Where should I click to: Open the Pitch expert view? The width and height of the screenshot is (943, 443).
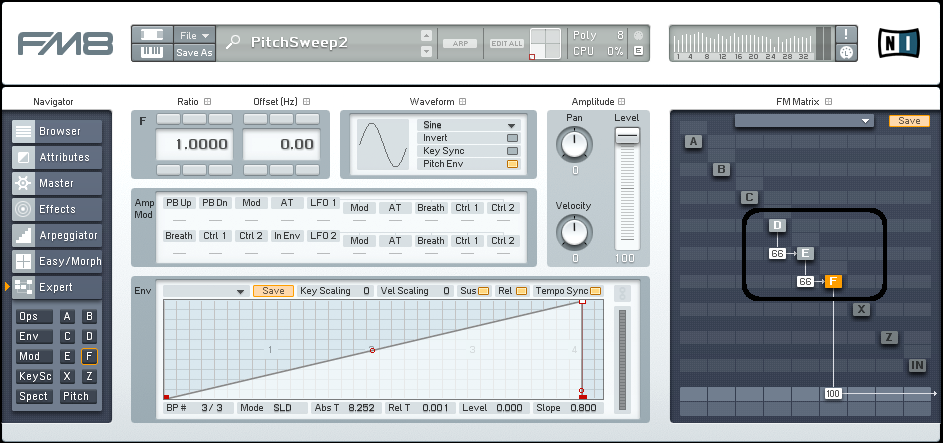tap(79, 396)
